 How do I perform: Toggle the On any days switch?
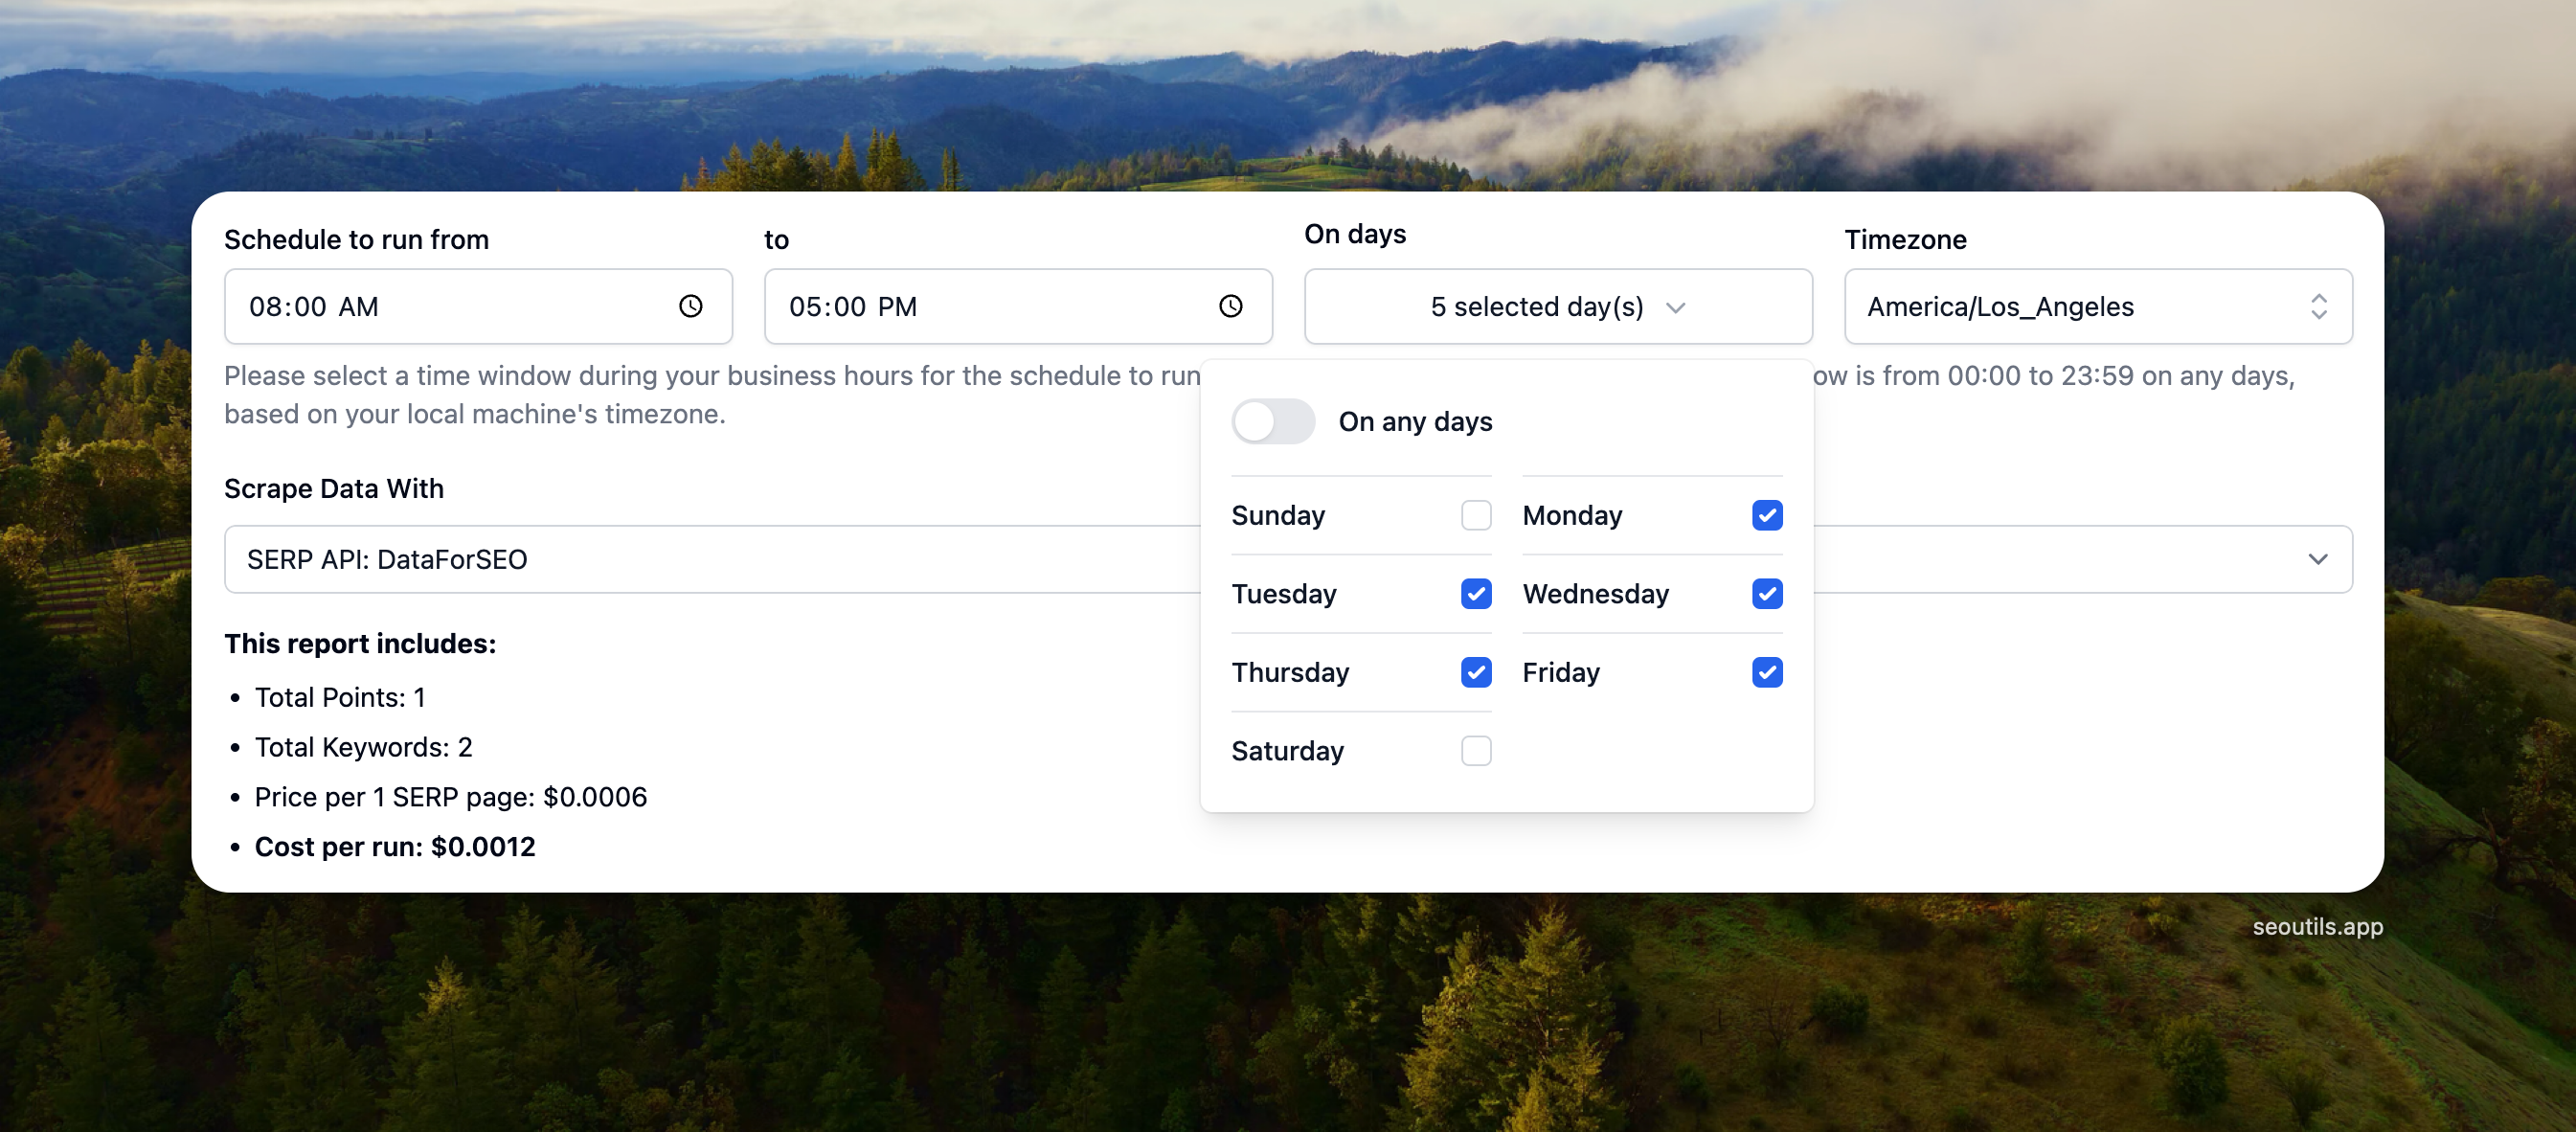coord(1272,421)
